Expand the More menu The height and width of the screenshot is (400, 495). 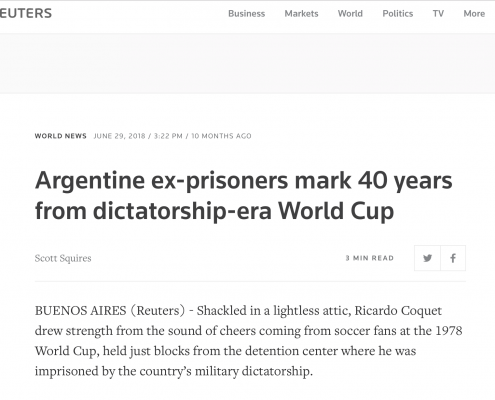tap(474, 14)
